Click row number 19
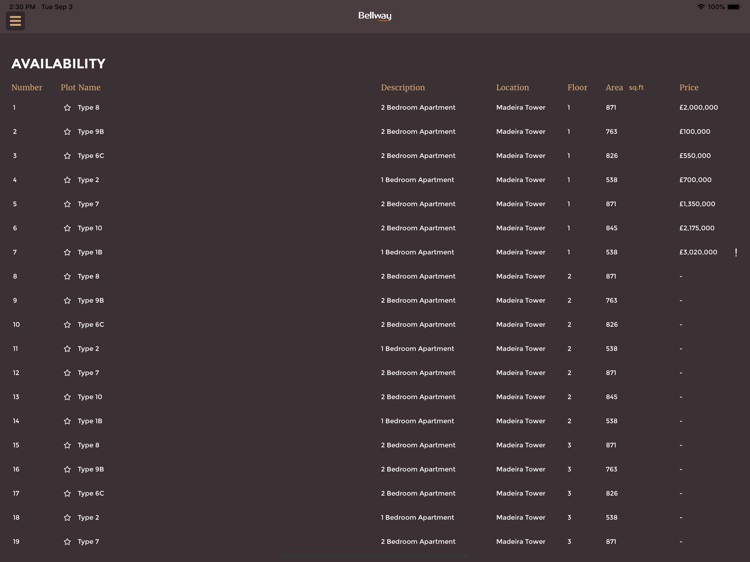 (x=16, y=541)
